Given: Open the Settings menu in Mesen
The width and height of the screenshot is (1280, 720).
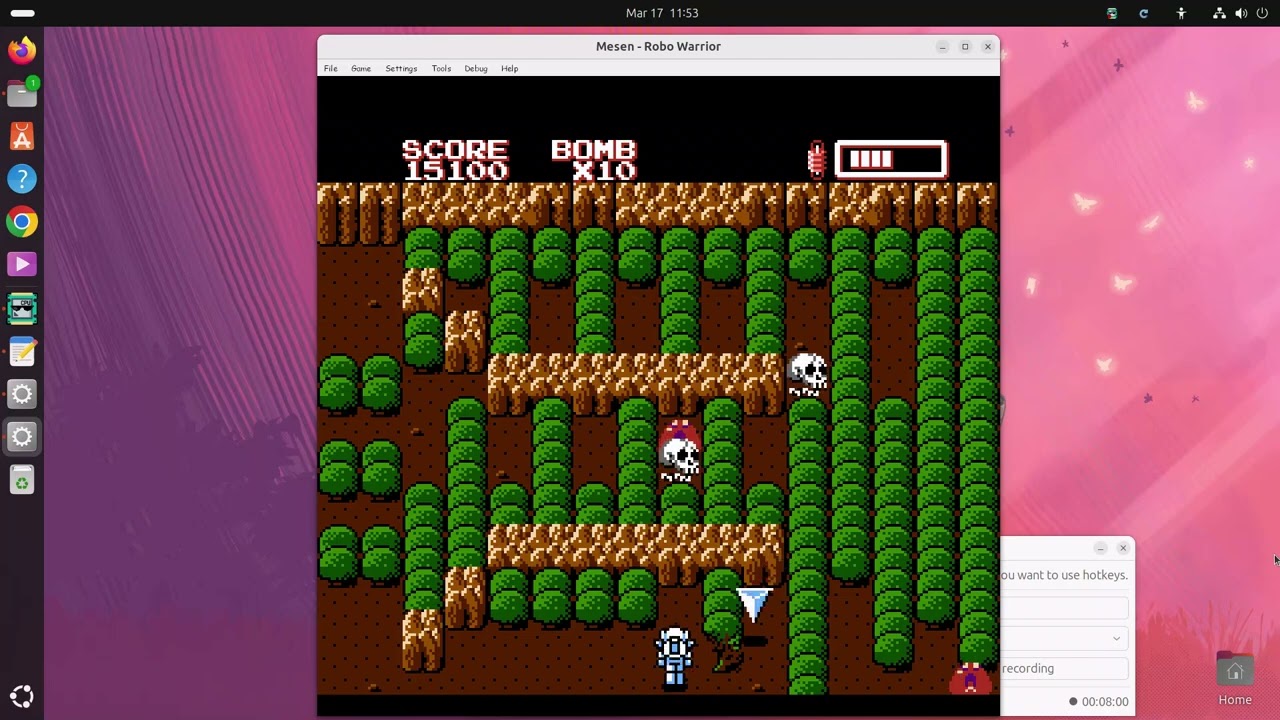Looking at the screenshot, I should tap(401, 68).
